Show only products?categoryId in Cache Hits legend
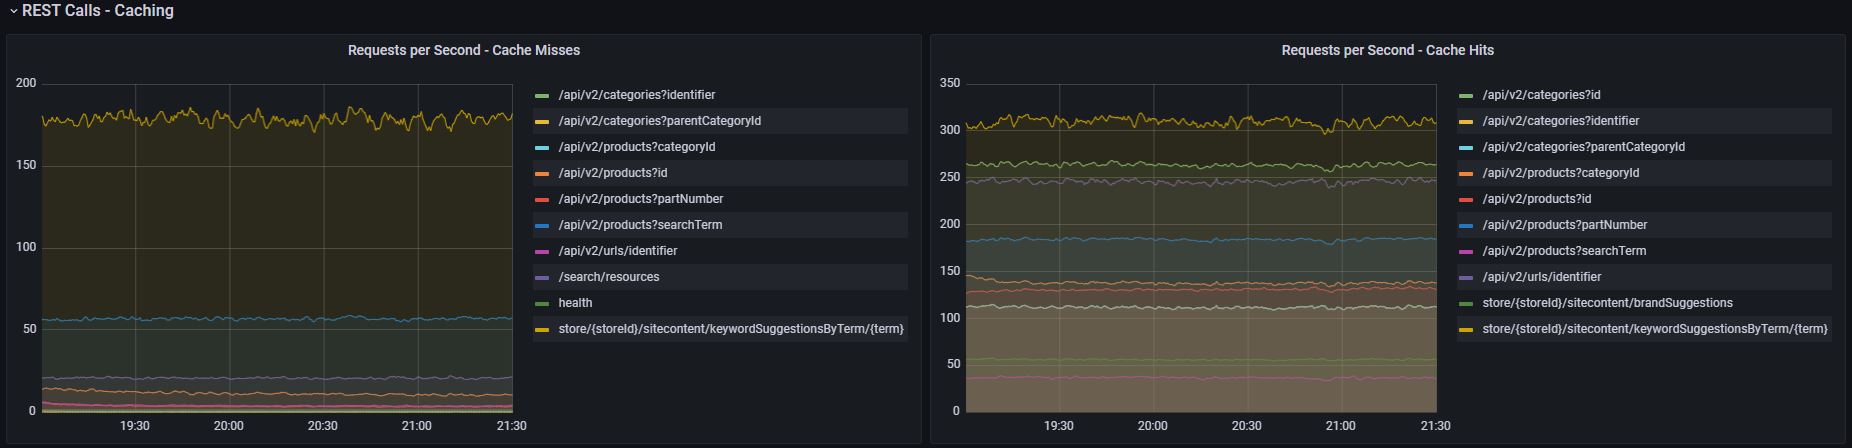 pyautogui.click(x=1560, y=173)
